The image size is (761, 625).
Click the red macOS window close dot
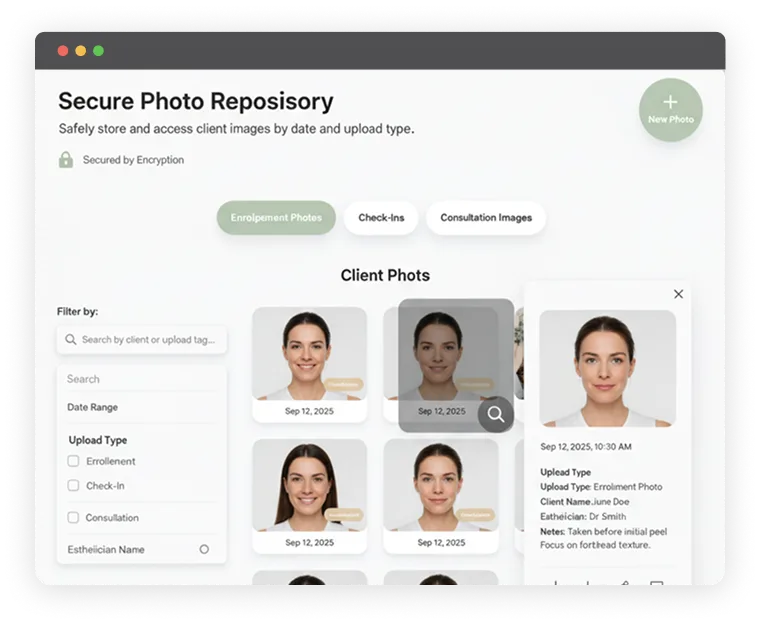62,51
